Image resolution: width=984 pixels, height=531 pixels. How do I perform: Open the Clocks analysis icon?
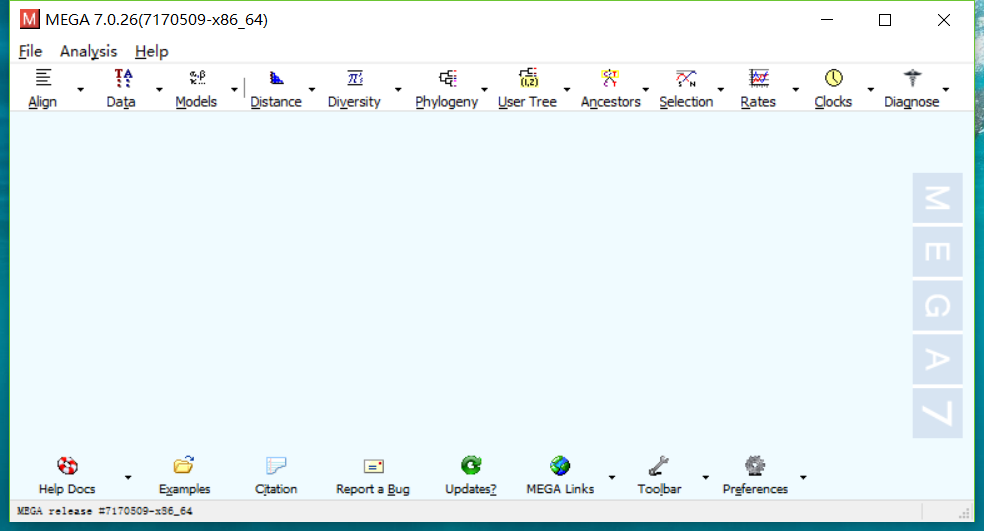[x=833, y=78]
